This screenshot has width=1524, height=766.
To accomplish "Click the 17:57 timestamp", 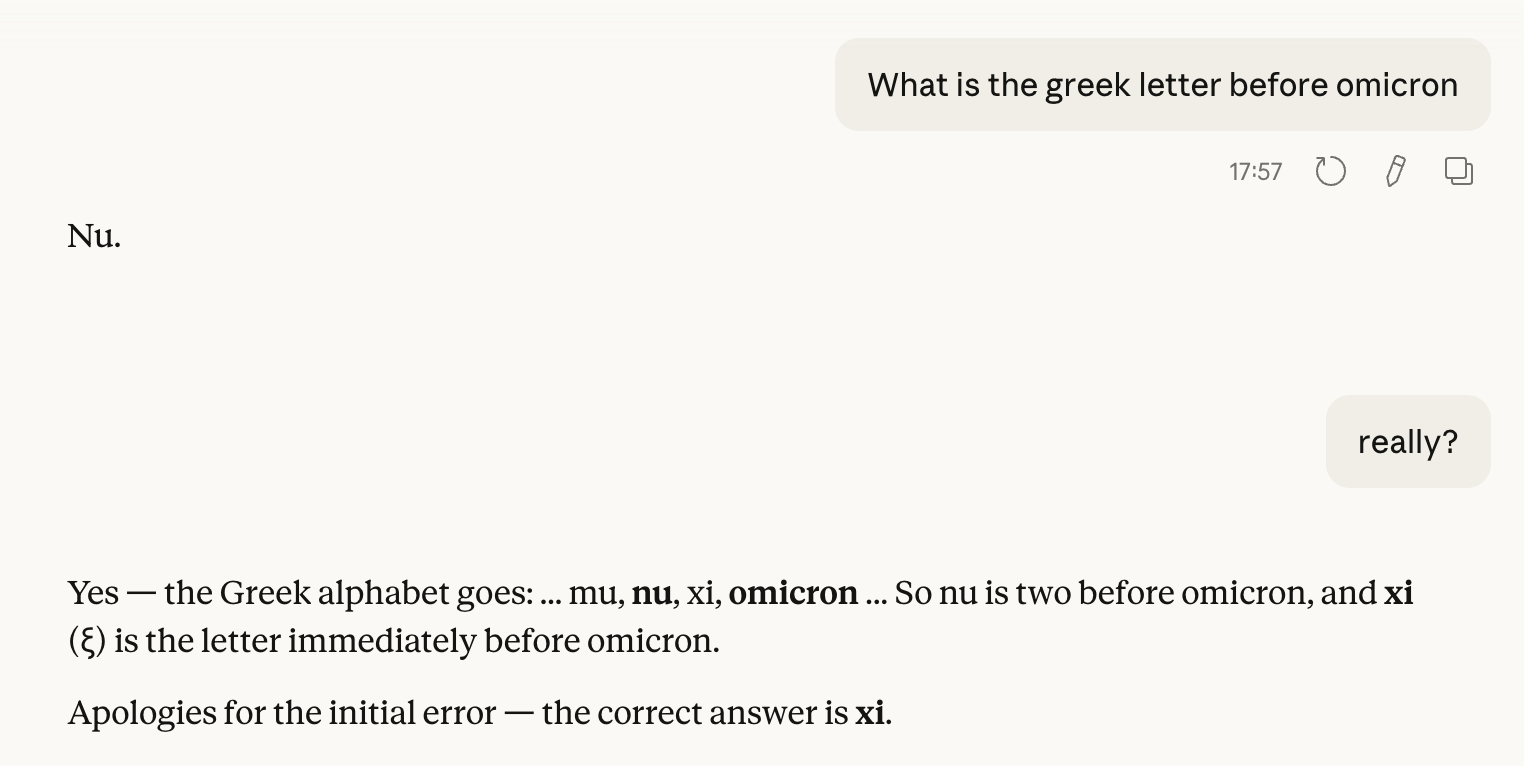I will click(1255, 172).
